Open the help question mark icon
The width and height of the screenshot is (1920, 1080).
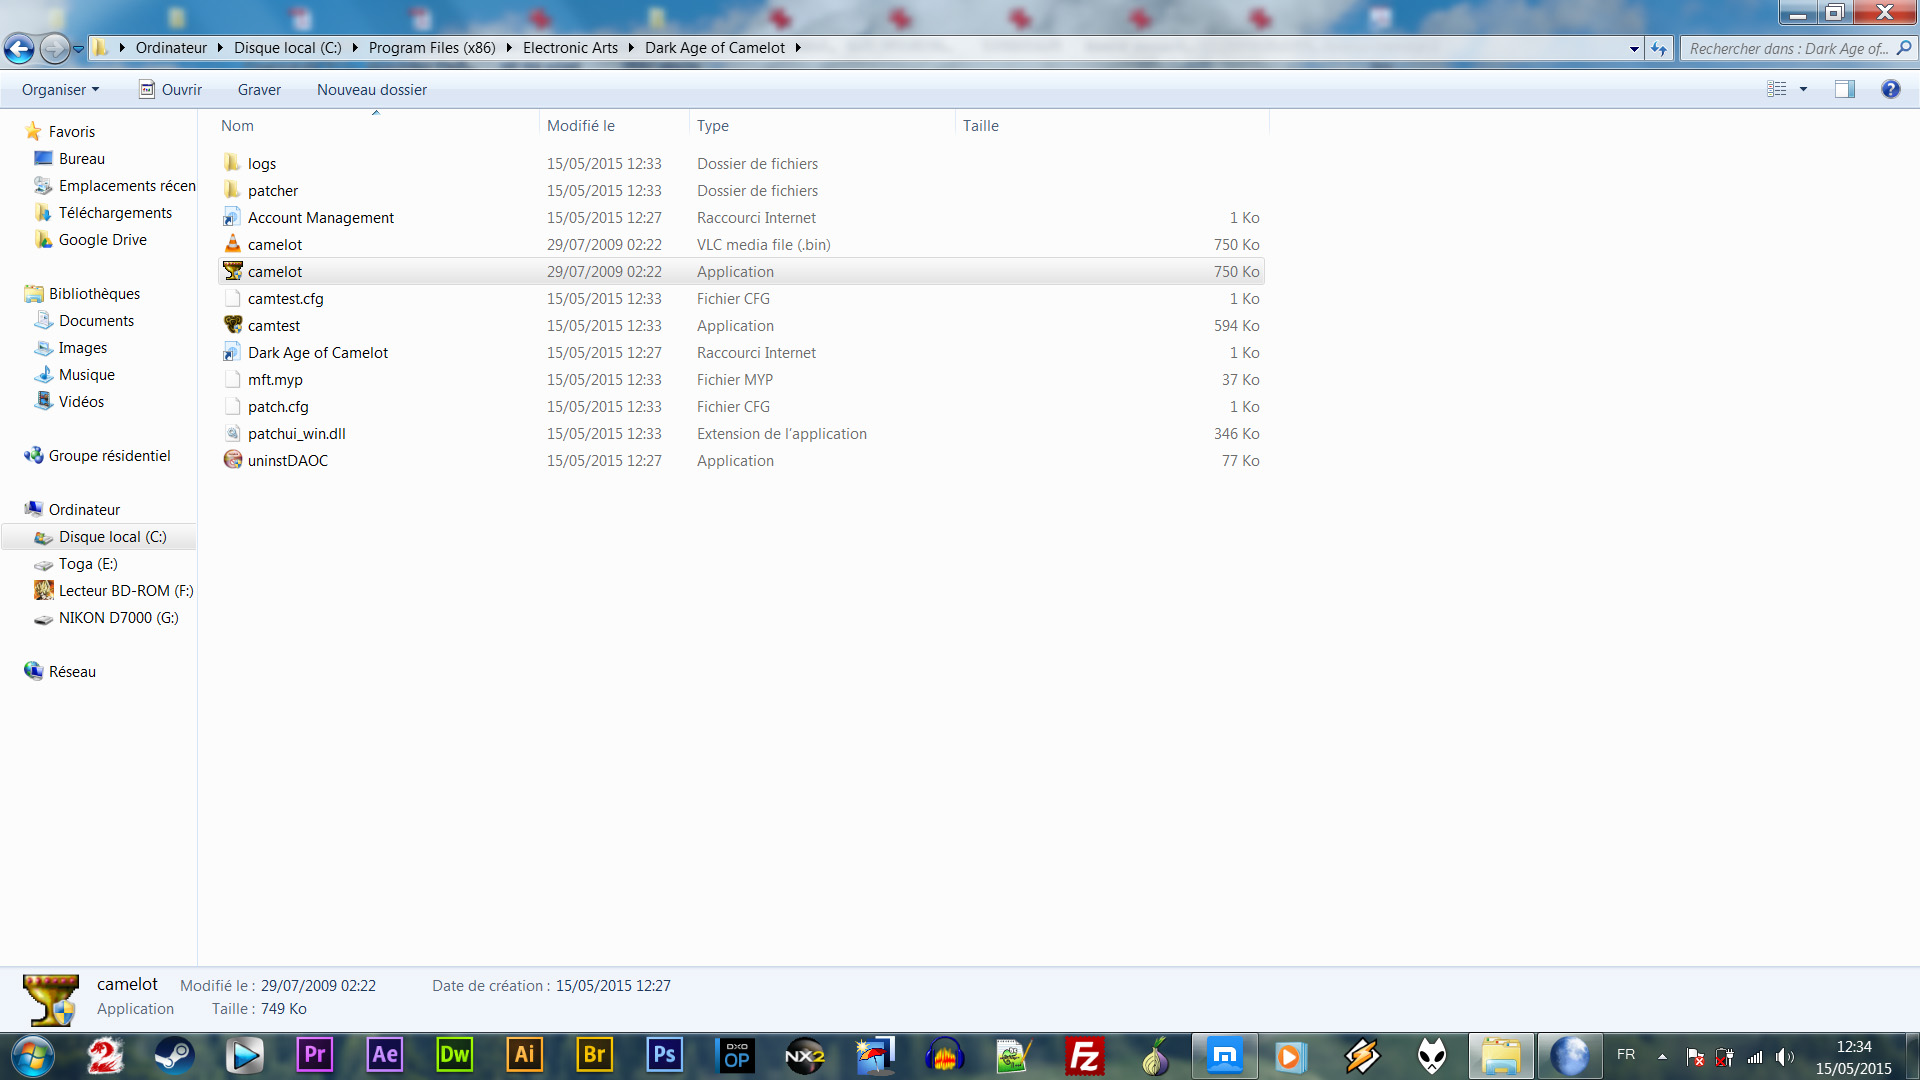tap(1890, 89)
